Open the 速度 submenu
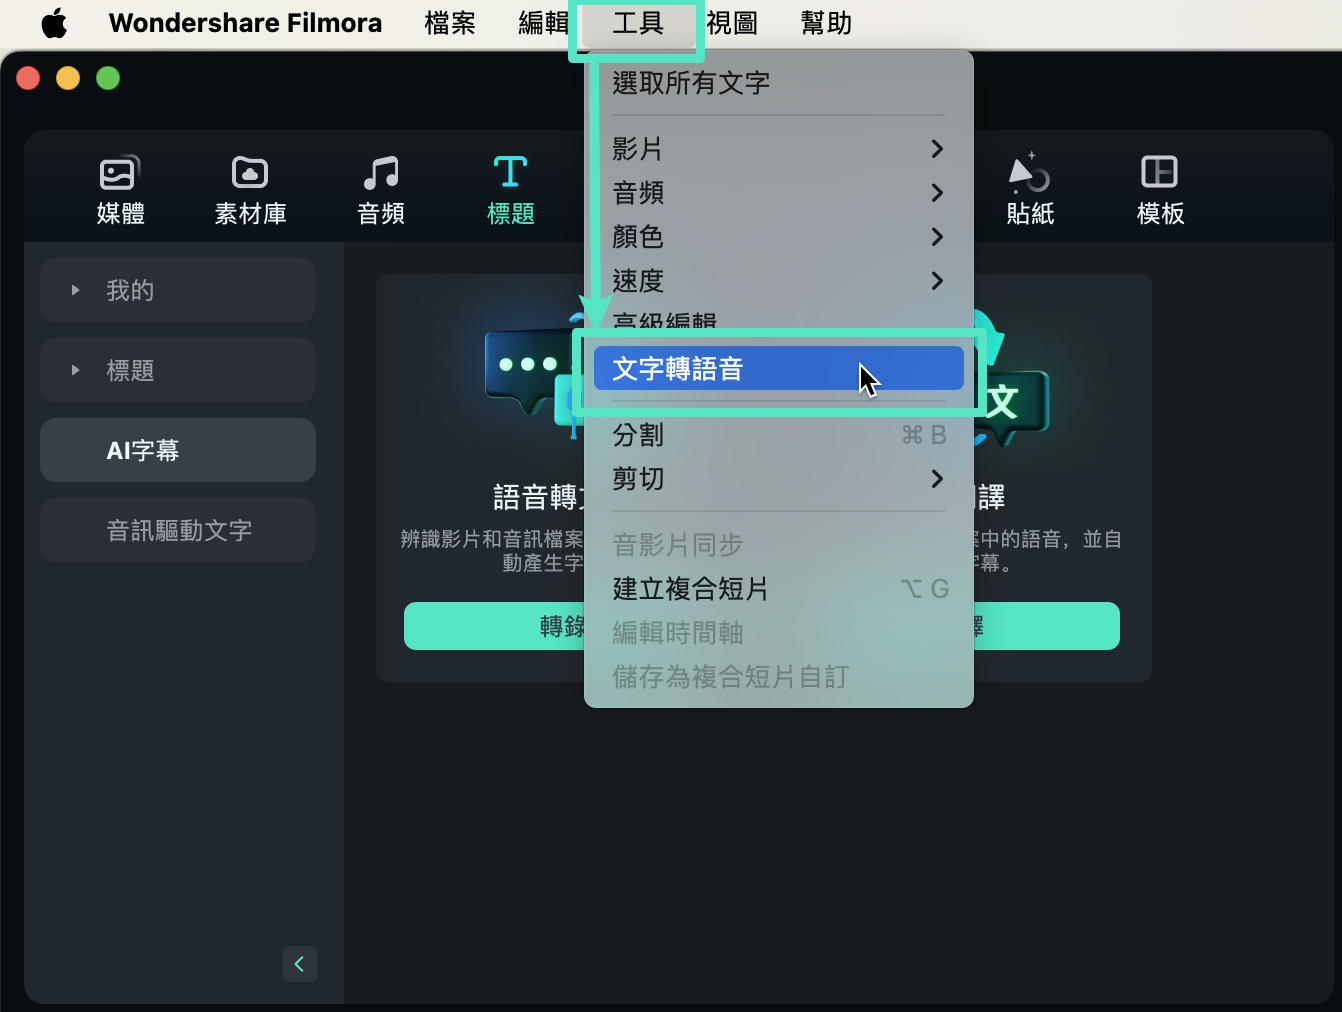Screen dimensions: 1342x1012 pyautogui.click(x=778, y=281)
